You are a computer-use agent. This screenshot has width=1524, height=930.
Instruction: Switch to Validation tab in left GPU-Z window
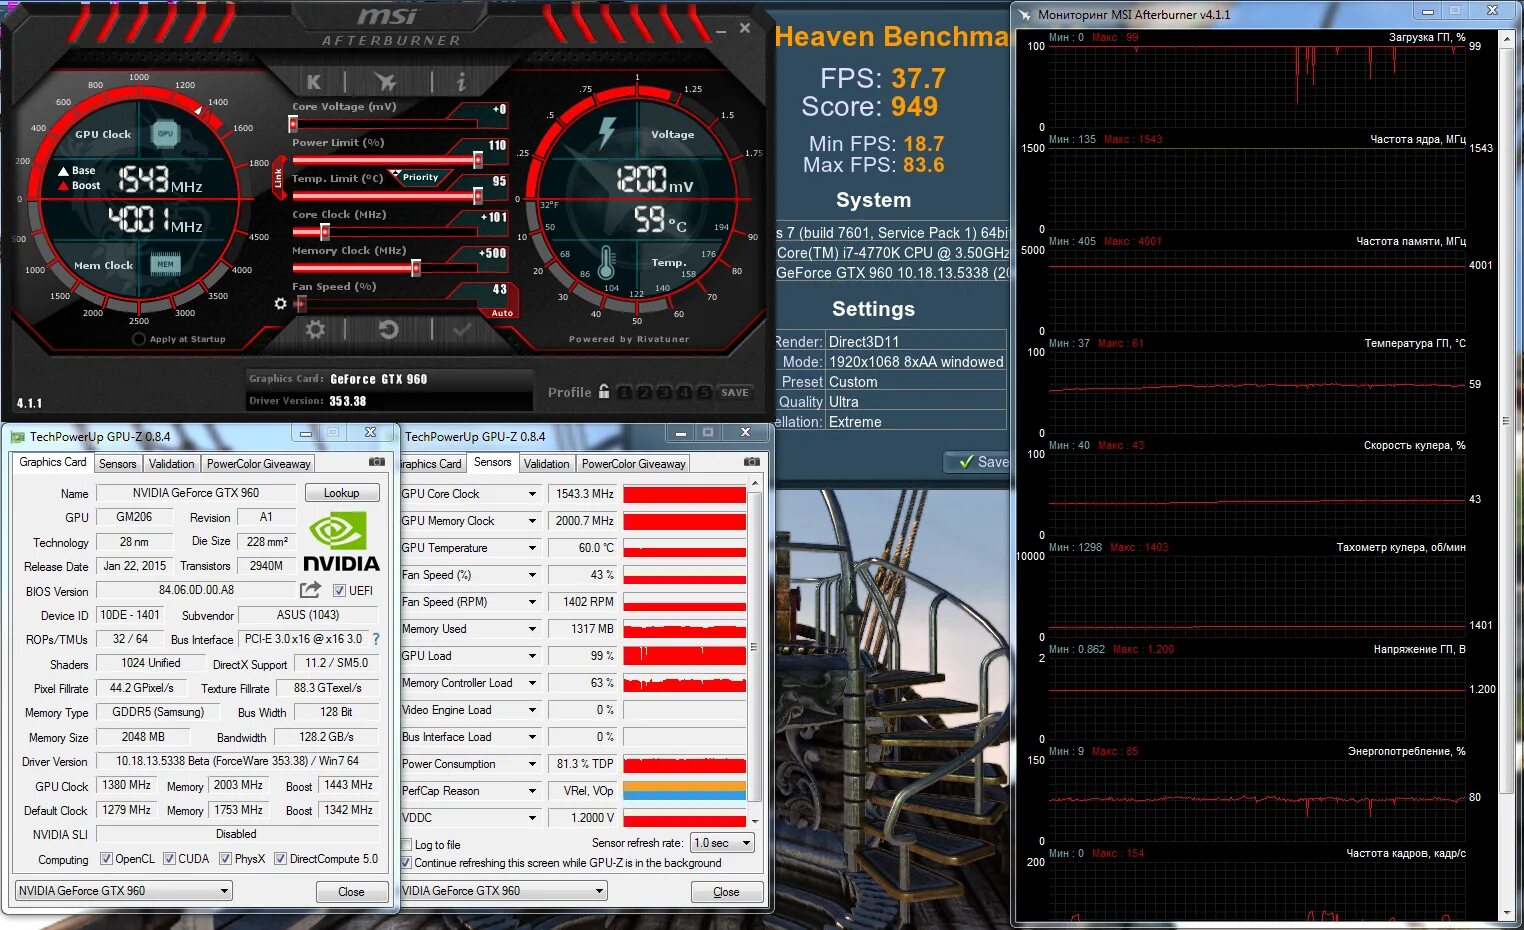click(x=171, y=464)
